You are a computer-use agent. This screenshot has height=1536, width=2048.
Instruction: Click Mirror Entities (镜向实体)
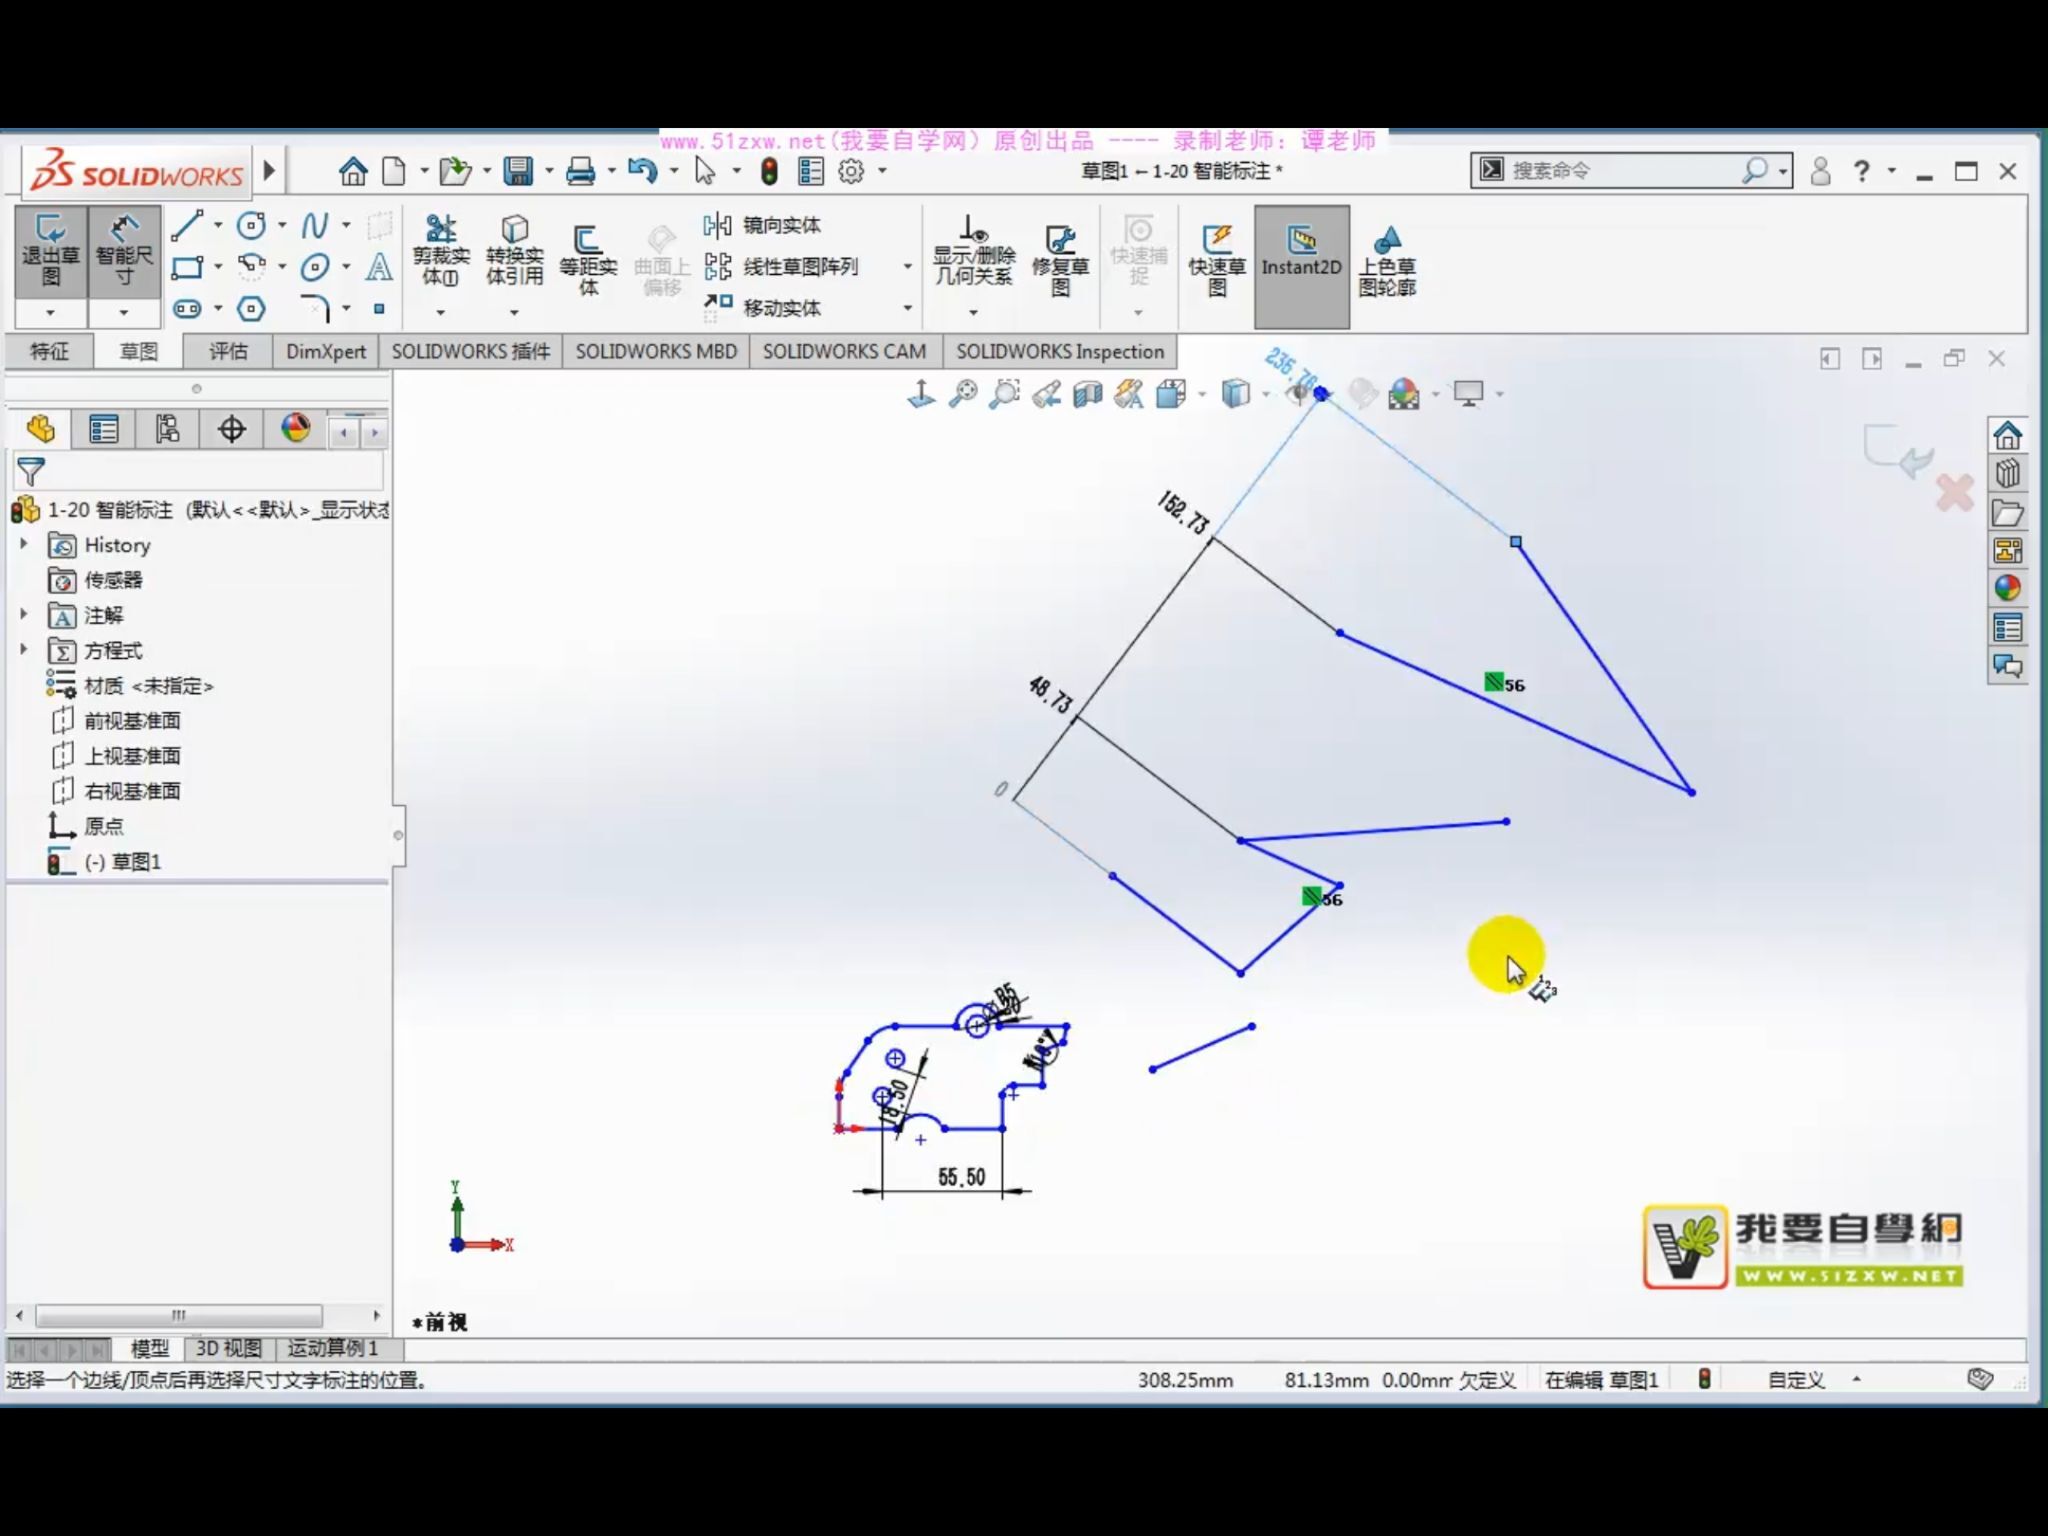click(x=762, y=226)
